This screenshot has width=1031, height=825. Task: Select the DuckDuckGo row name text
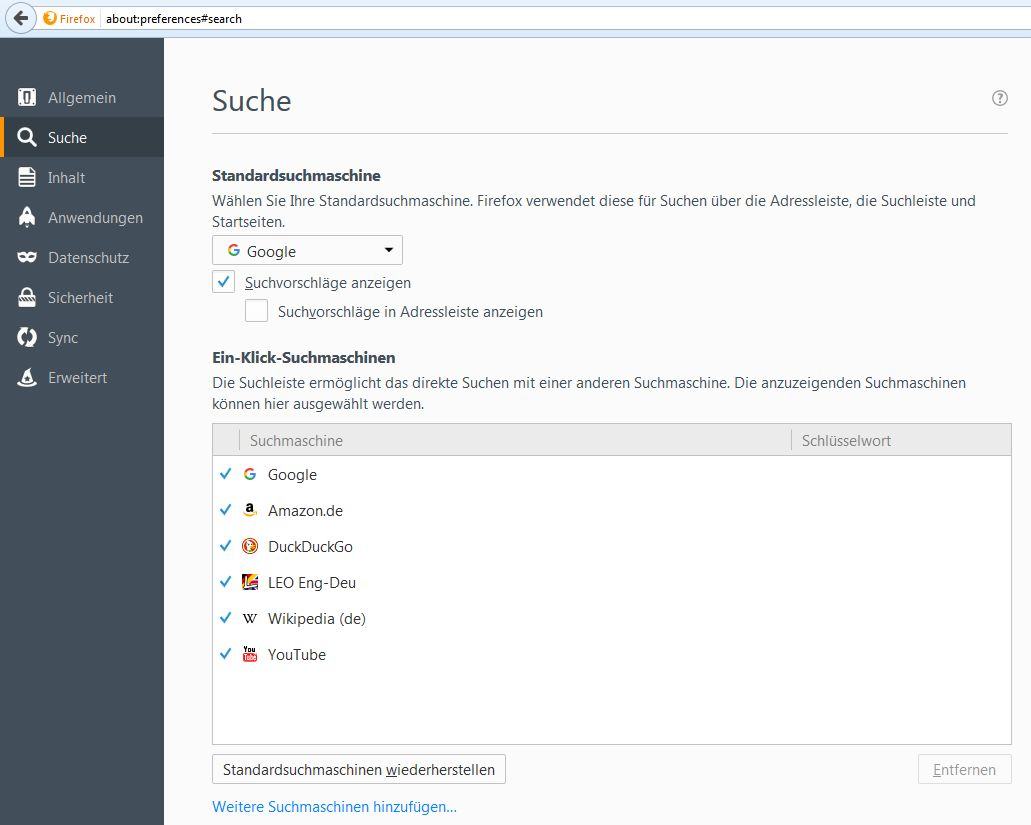[x=310, y=547]
